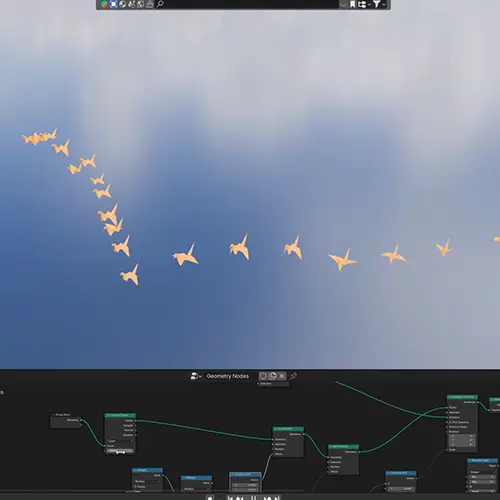Pause the animation playback
The width and height of the screenshot is (500, 500).
click(x=253, y=498)
